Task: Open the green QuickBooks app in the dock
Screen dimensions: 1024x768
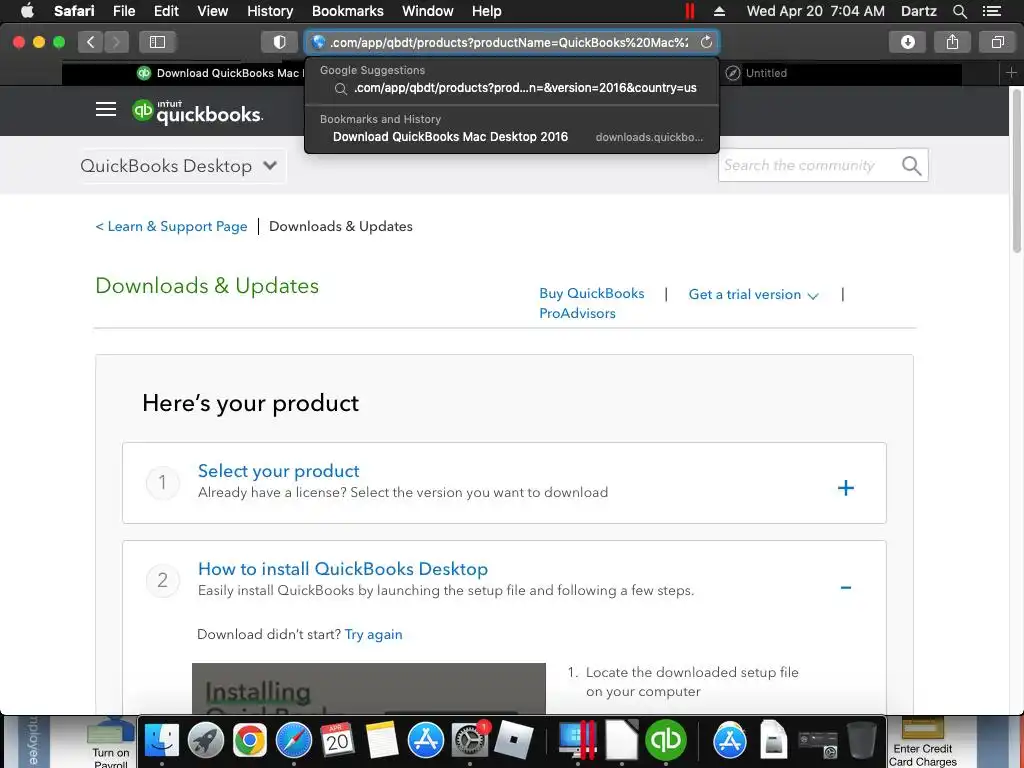Action: click(x=665, y=741)
